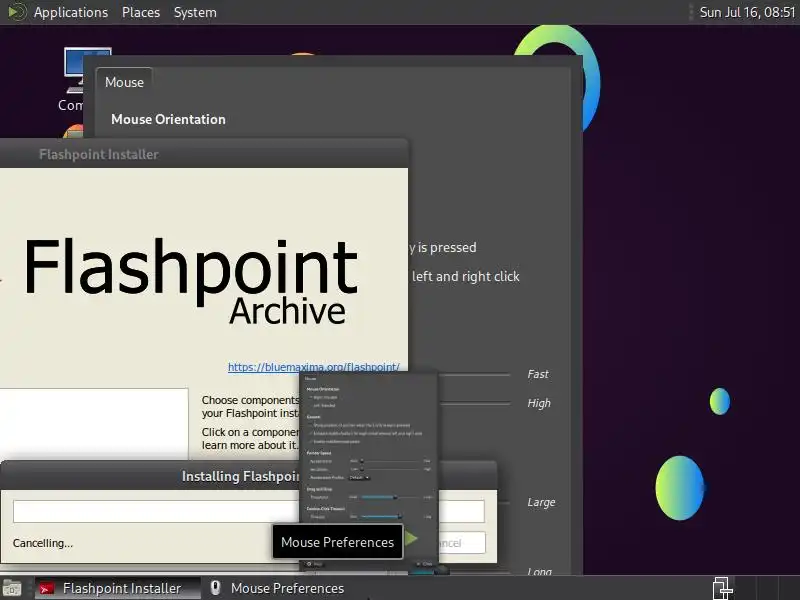The height and width of the screenshot is (600, 800).
Task: Click the 'Large' label of the threshold slider
Action: [541, 503]
